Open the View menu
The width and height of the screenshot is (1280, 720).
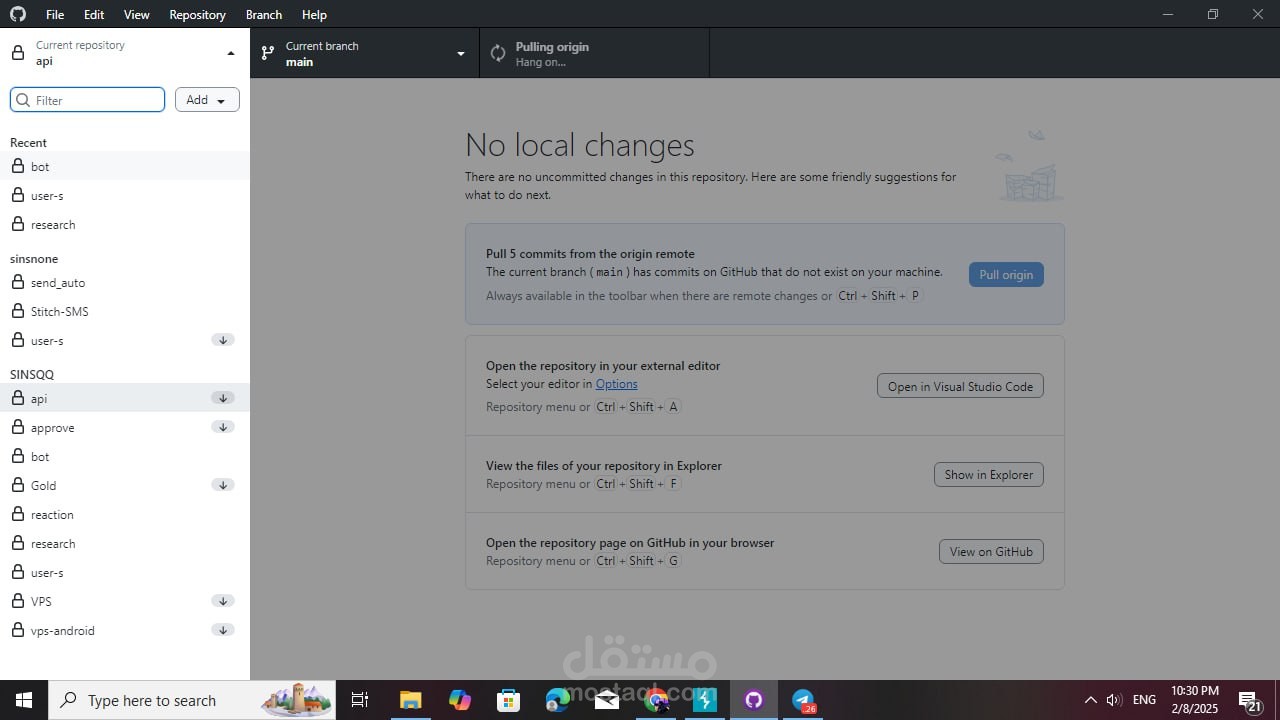[x=137, y=15]
